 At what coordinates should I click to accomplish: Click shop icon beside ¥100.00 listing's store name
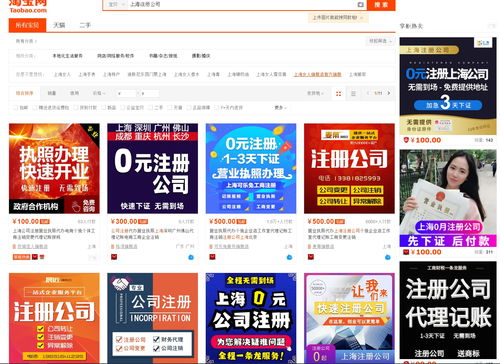14,246
